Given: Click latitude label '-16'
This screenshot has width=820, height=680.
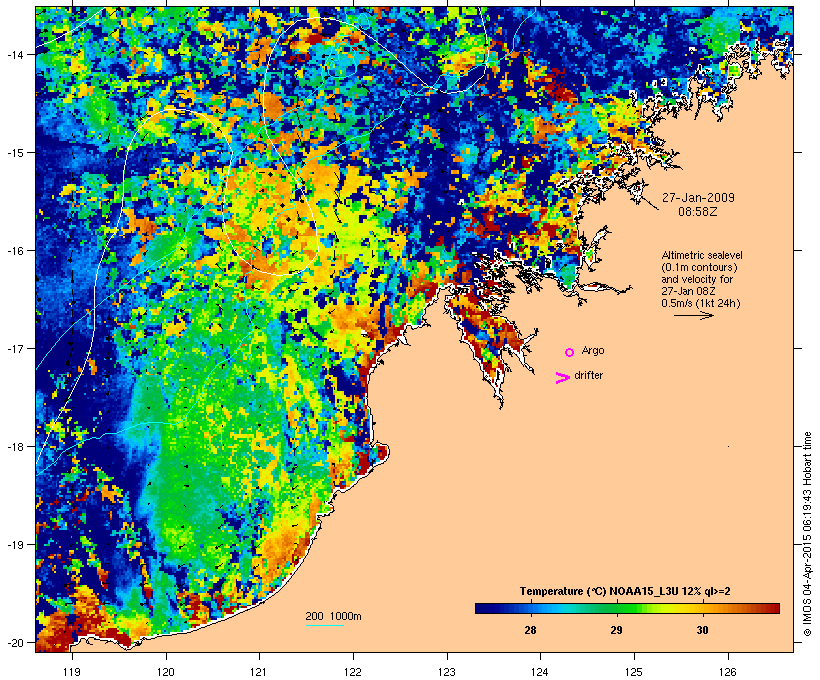Looking at the screenshot, I should 15,251.
